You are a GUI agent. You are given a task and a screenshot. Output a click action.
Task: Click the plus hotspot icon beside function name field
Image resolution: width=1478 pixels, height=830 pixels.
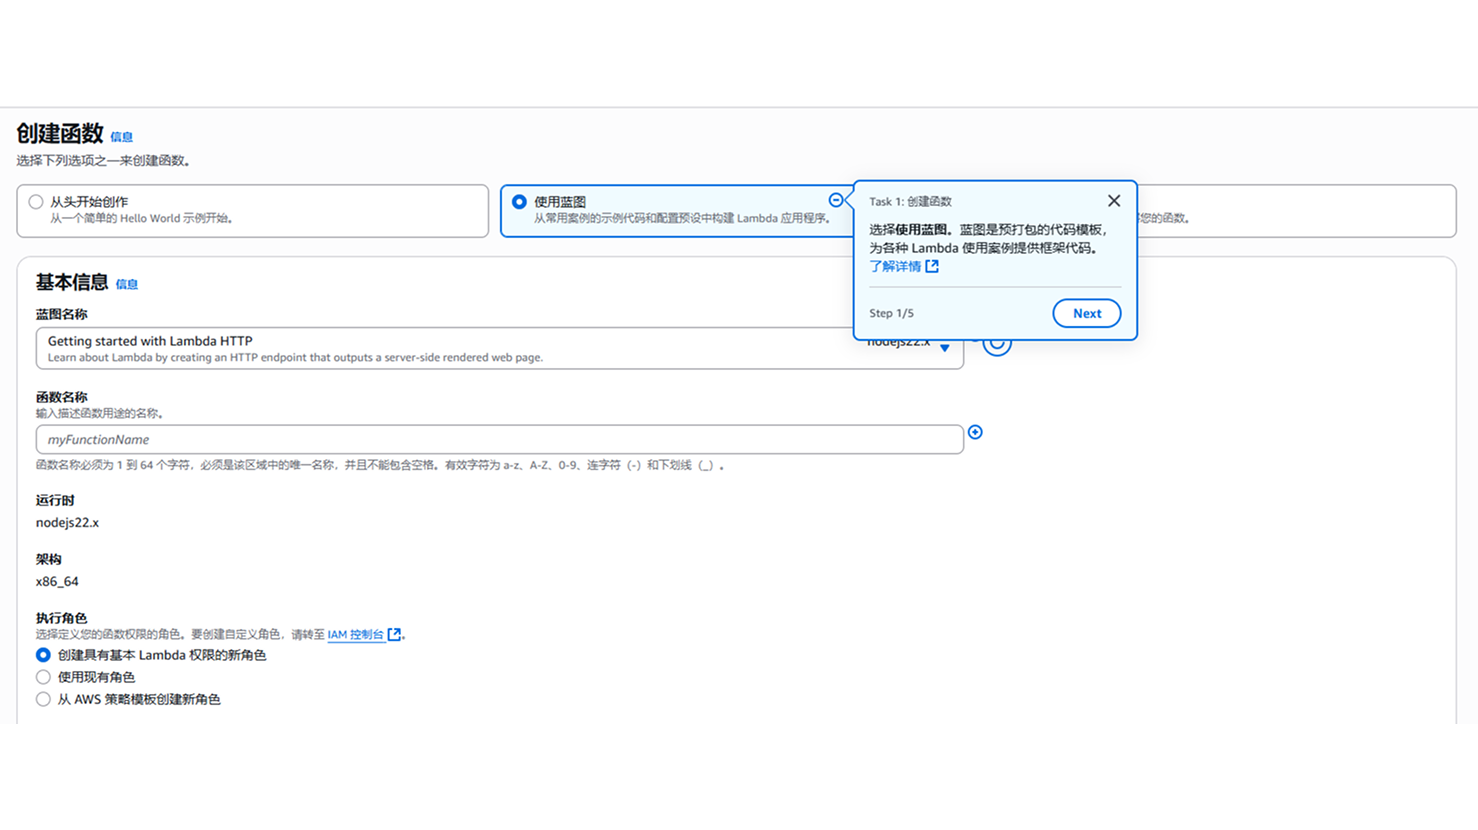coord(975,432)
